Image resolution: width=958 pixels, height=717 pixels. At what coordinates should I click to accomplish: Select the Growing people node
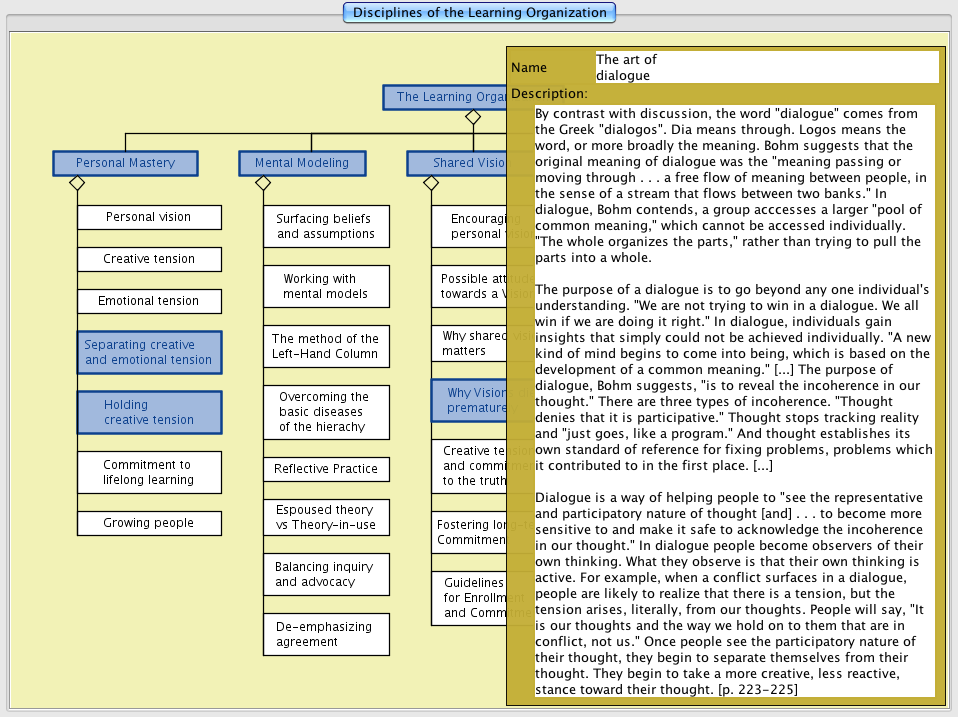[148, 523]
